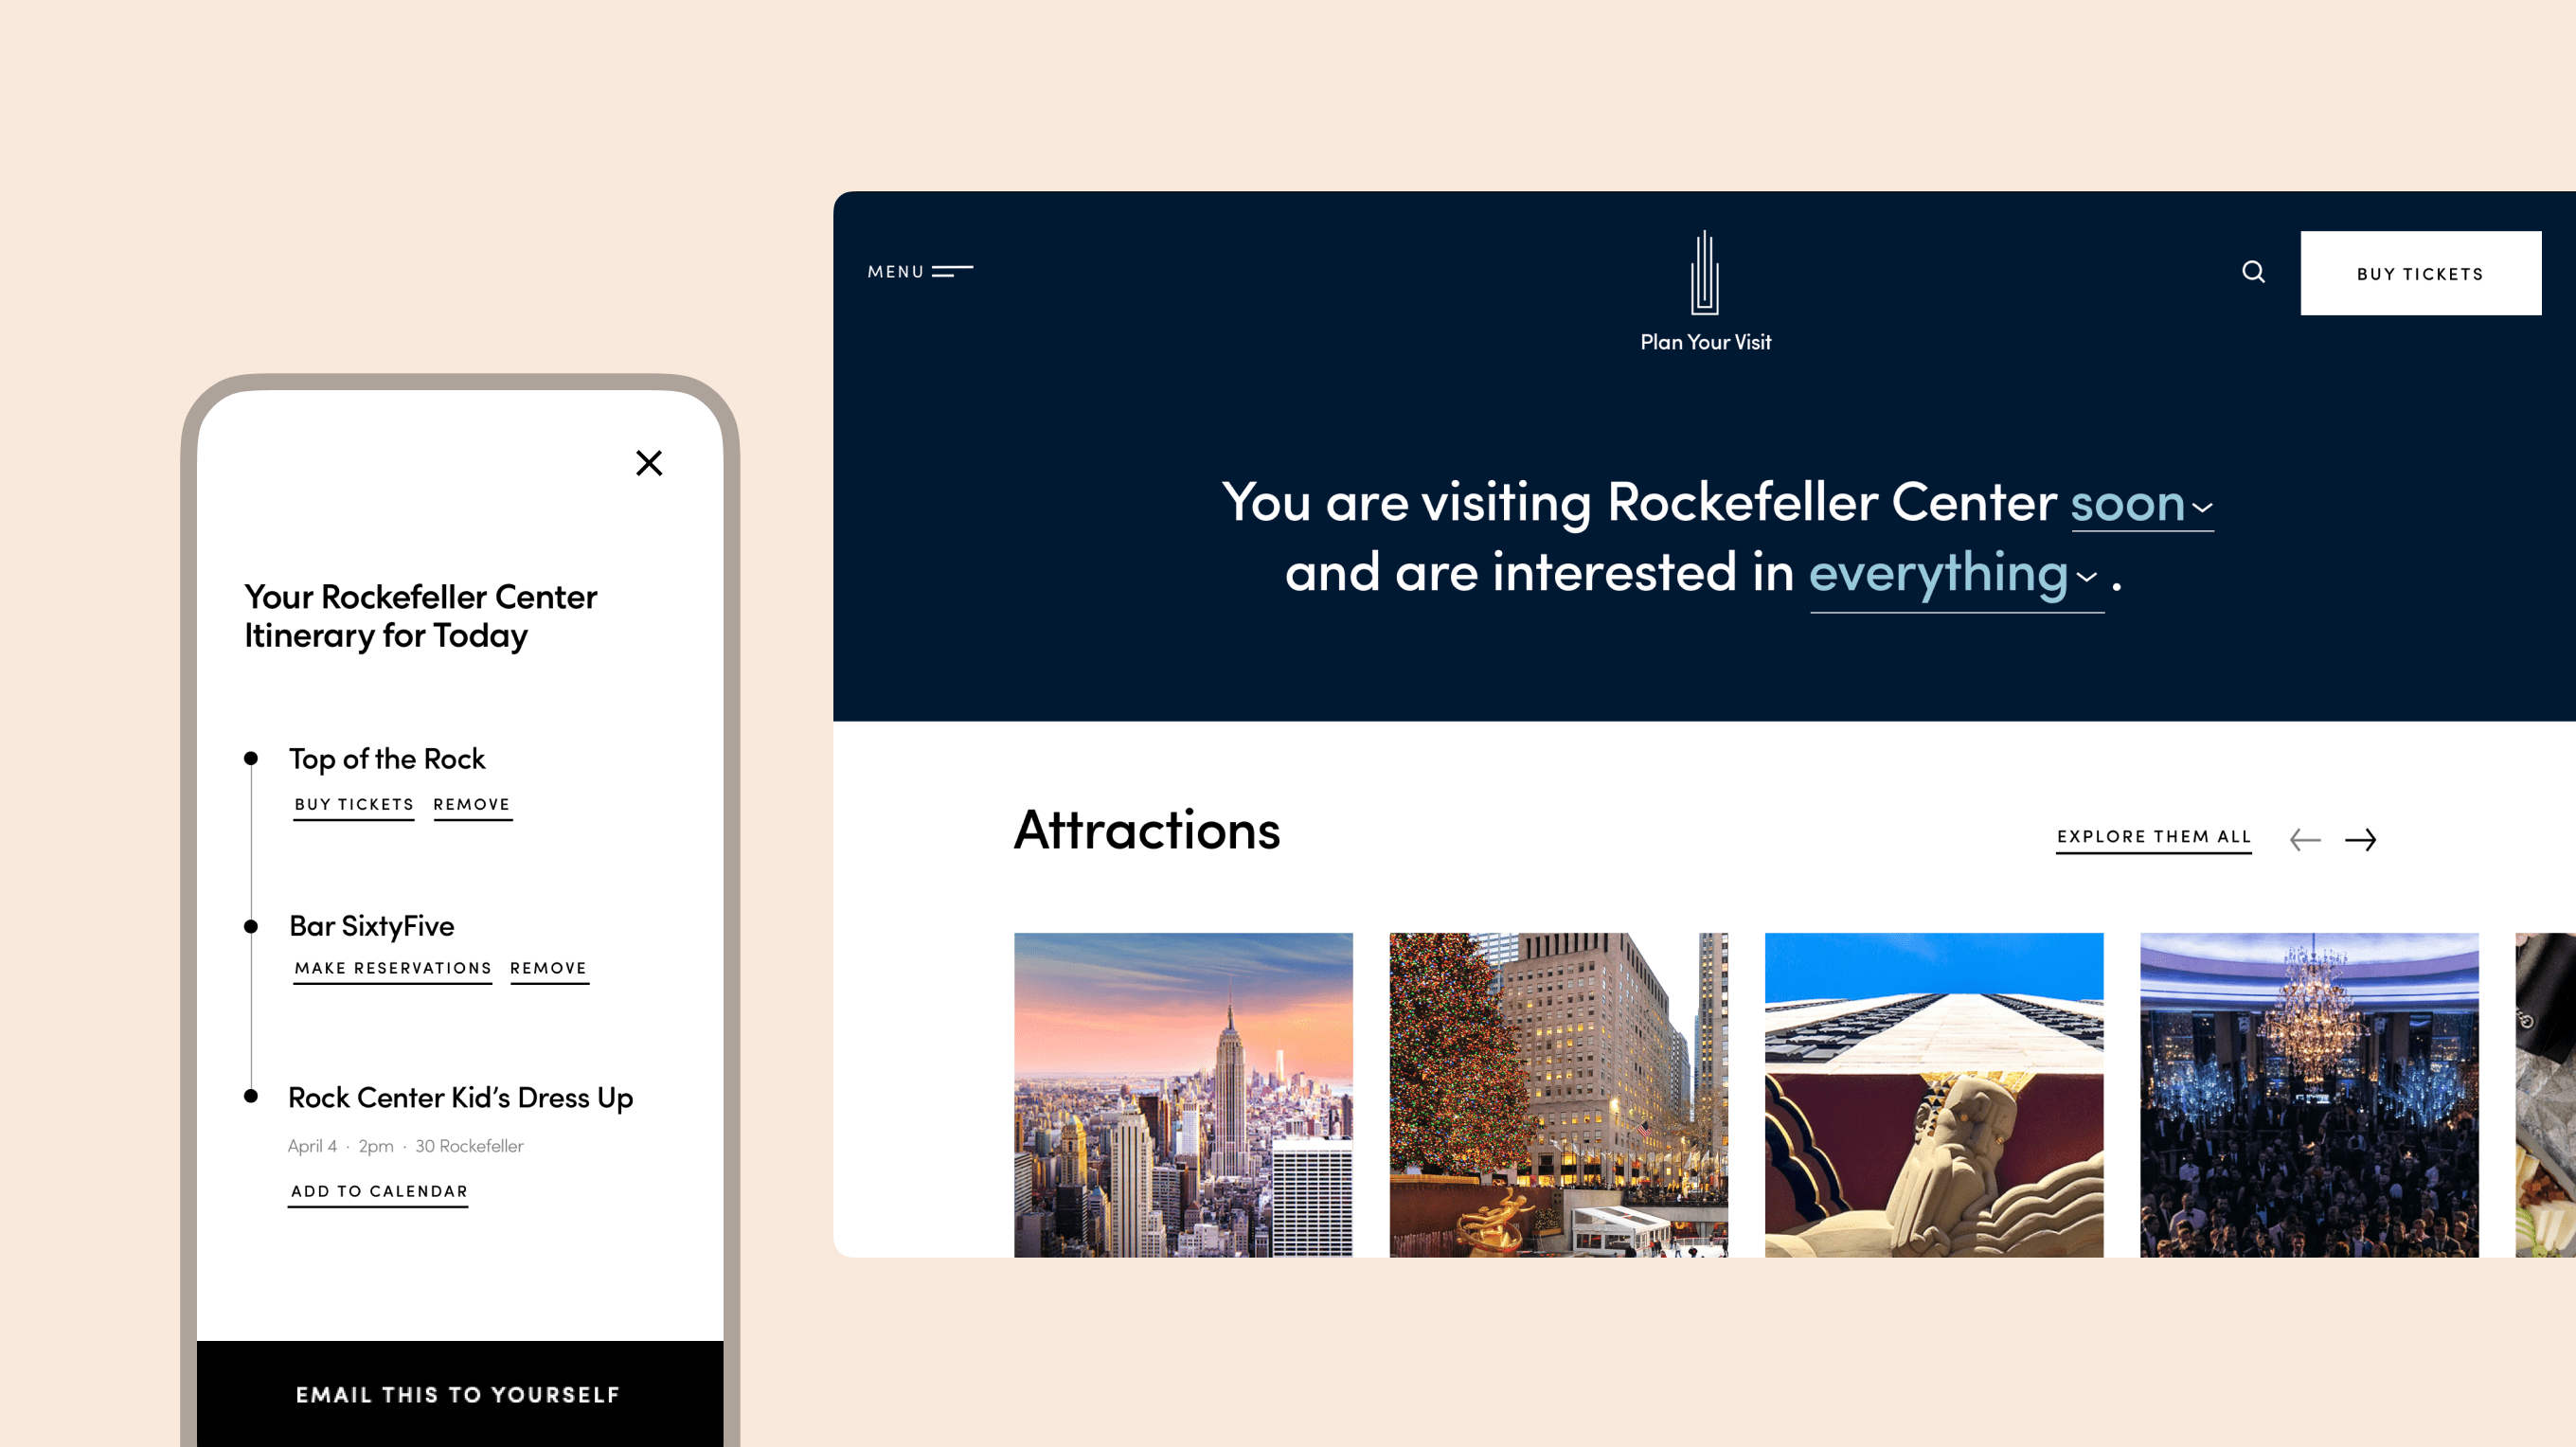The image size is (2576, 1447).
Task: Click the close X icon on itinerary panel
Action: click(650, 462)
